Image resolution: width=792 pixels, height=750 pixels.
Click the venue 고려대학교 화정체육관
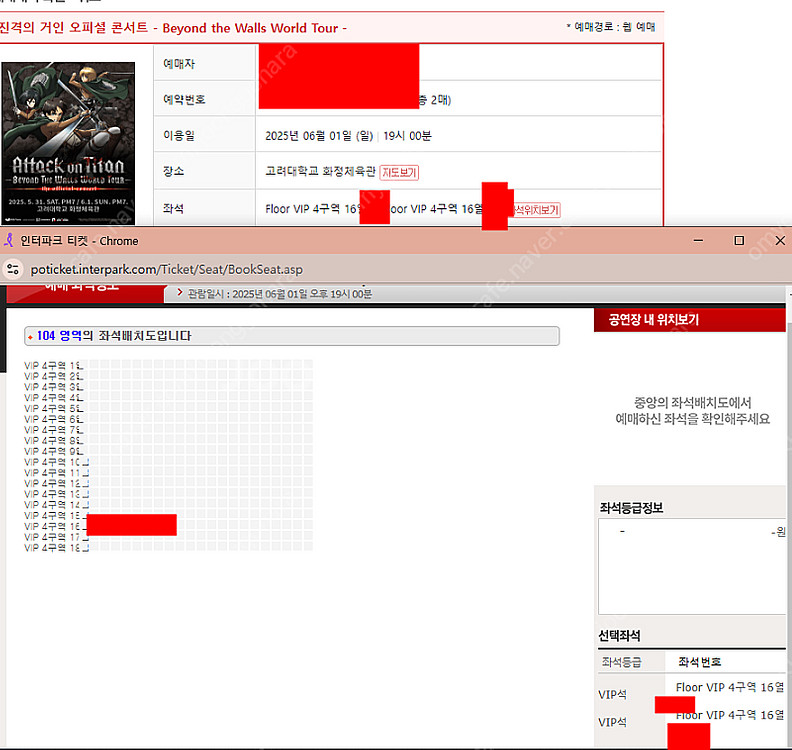pyautogui.click(x=320, y=172)
